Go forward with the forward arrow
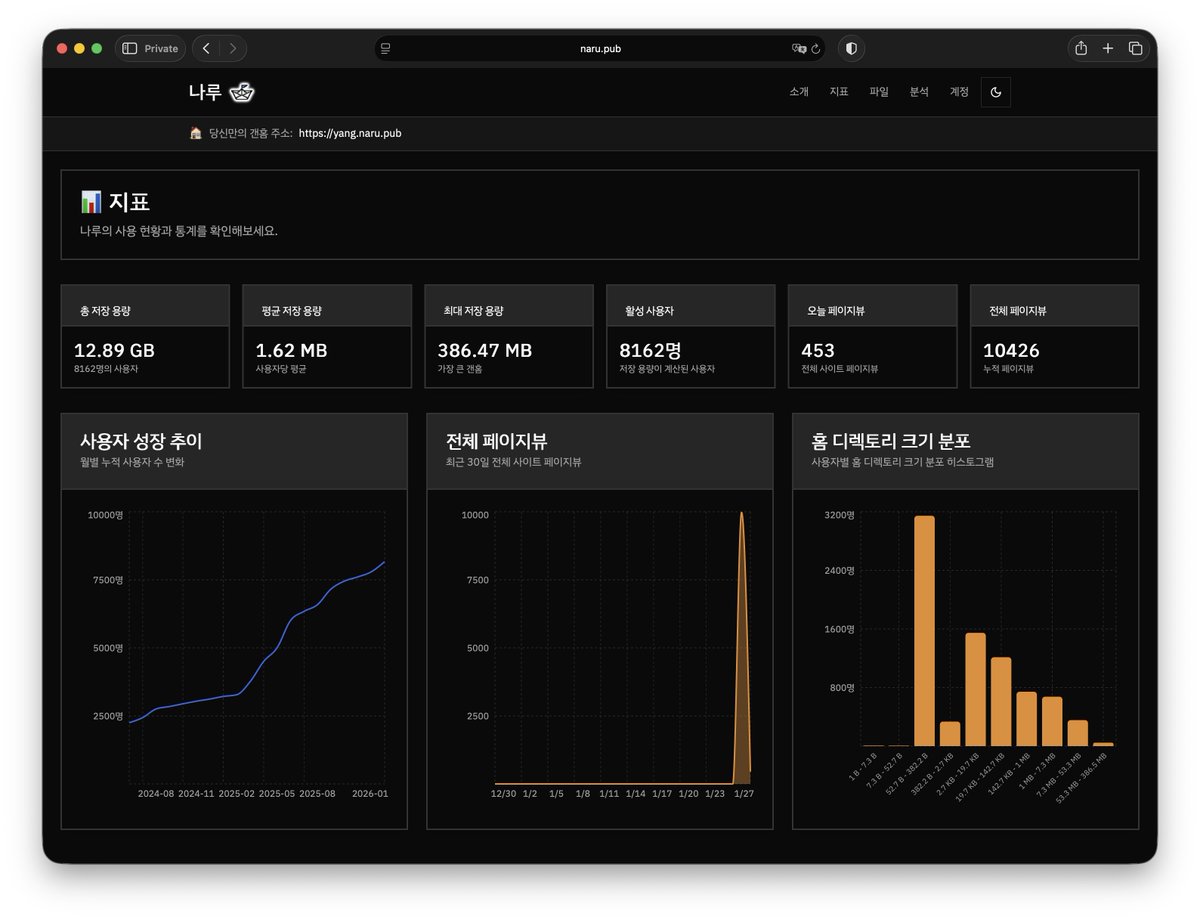 point(232,48)
